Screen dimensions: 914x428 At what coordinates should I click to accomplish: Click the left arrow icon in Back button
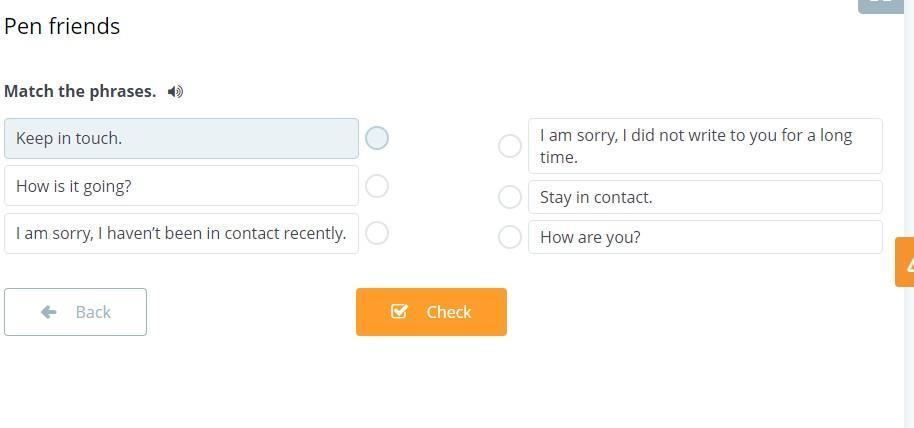[x=49, y=312]
